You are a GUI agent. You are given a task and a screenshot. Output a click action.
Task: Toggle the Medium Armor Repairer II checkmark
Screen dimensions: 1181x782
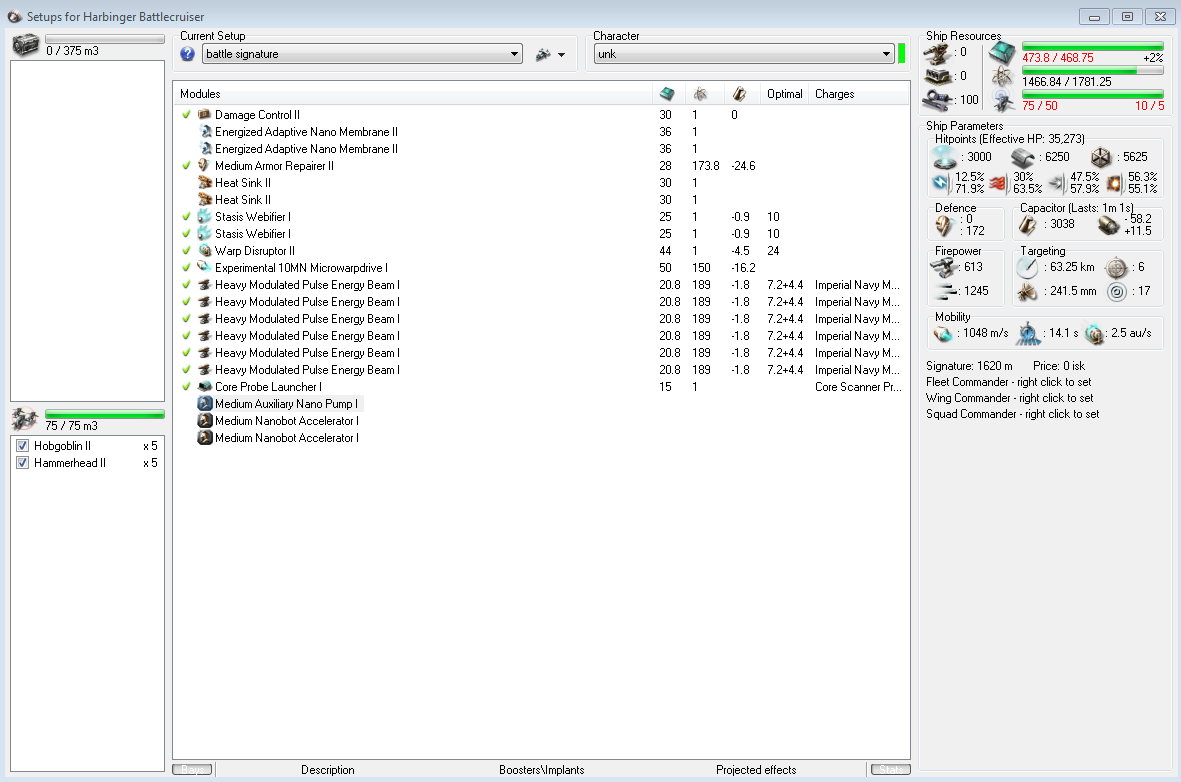[186, 165]
